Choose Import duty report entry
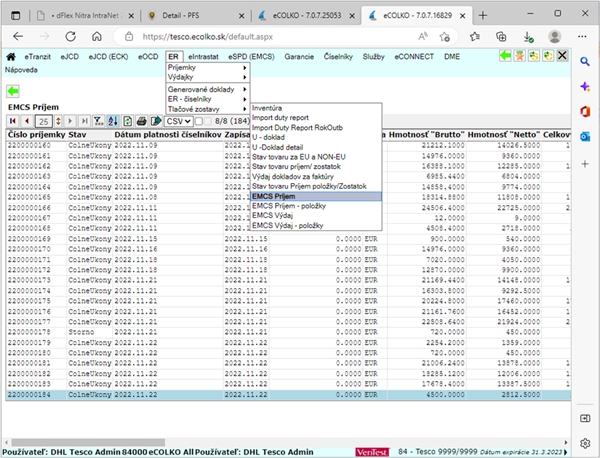The image size is (600, 458). click(x=316, y=117)
